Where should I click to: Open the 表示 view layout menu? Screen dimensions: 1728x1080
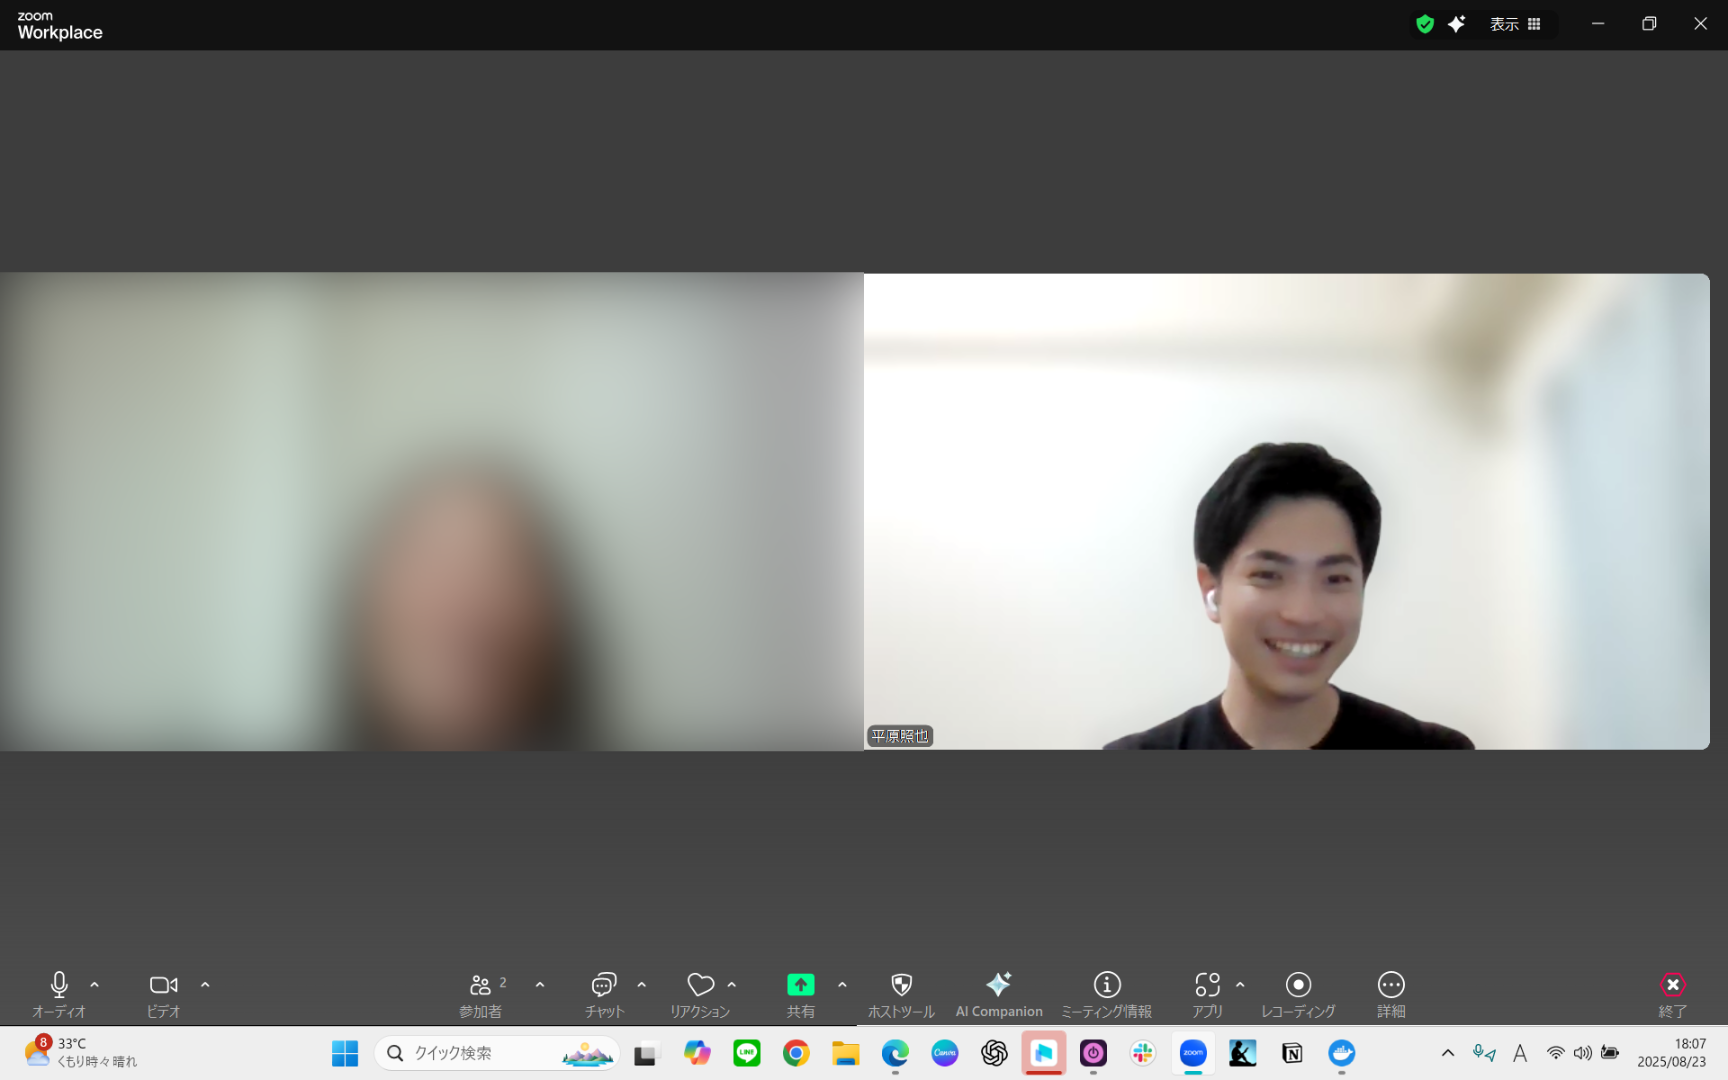tap(1515, 24)
